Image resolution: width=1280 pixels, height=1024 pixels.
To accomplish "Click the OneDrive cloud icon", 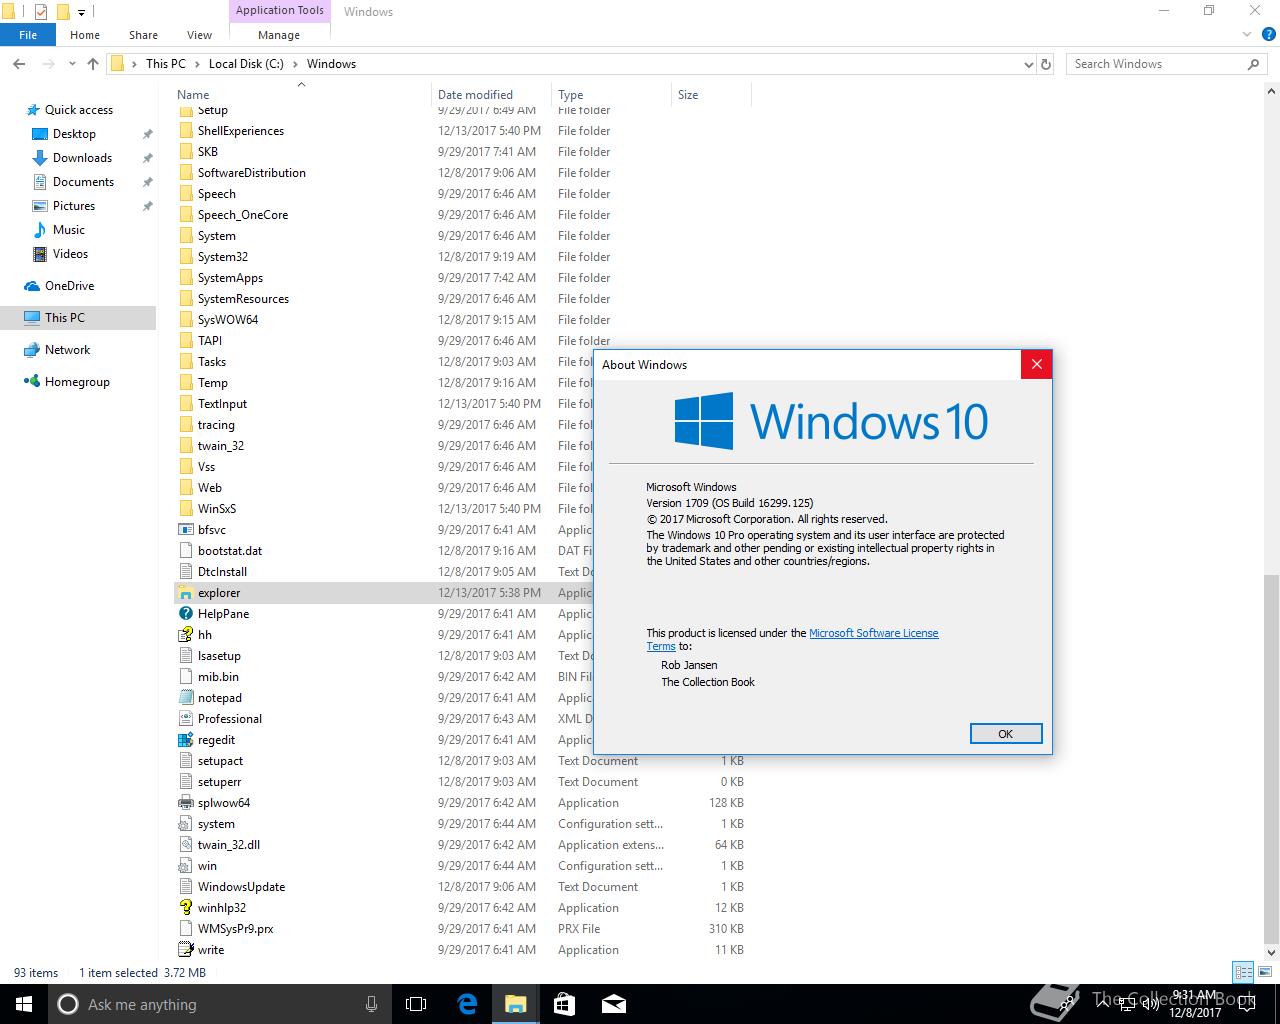I will 32,286.
